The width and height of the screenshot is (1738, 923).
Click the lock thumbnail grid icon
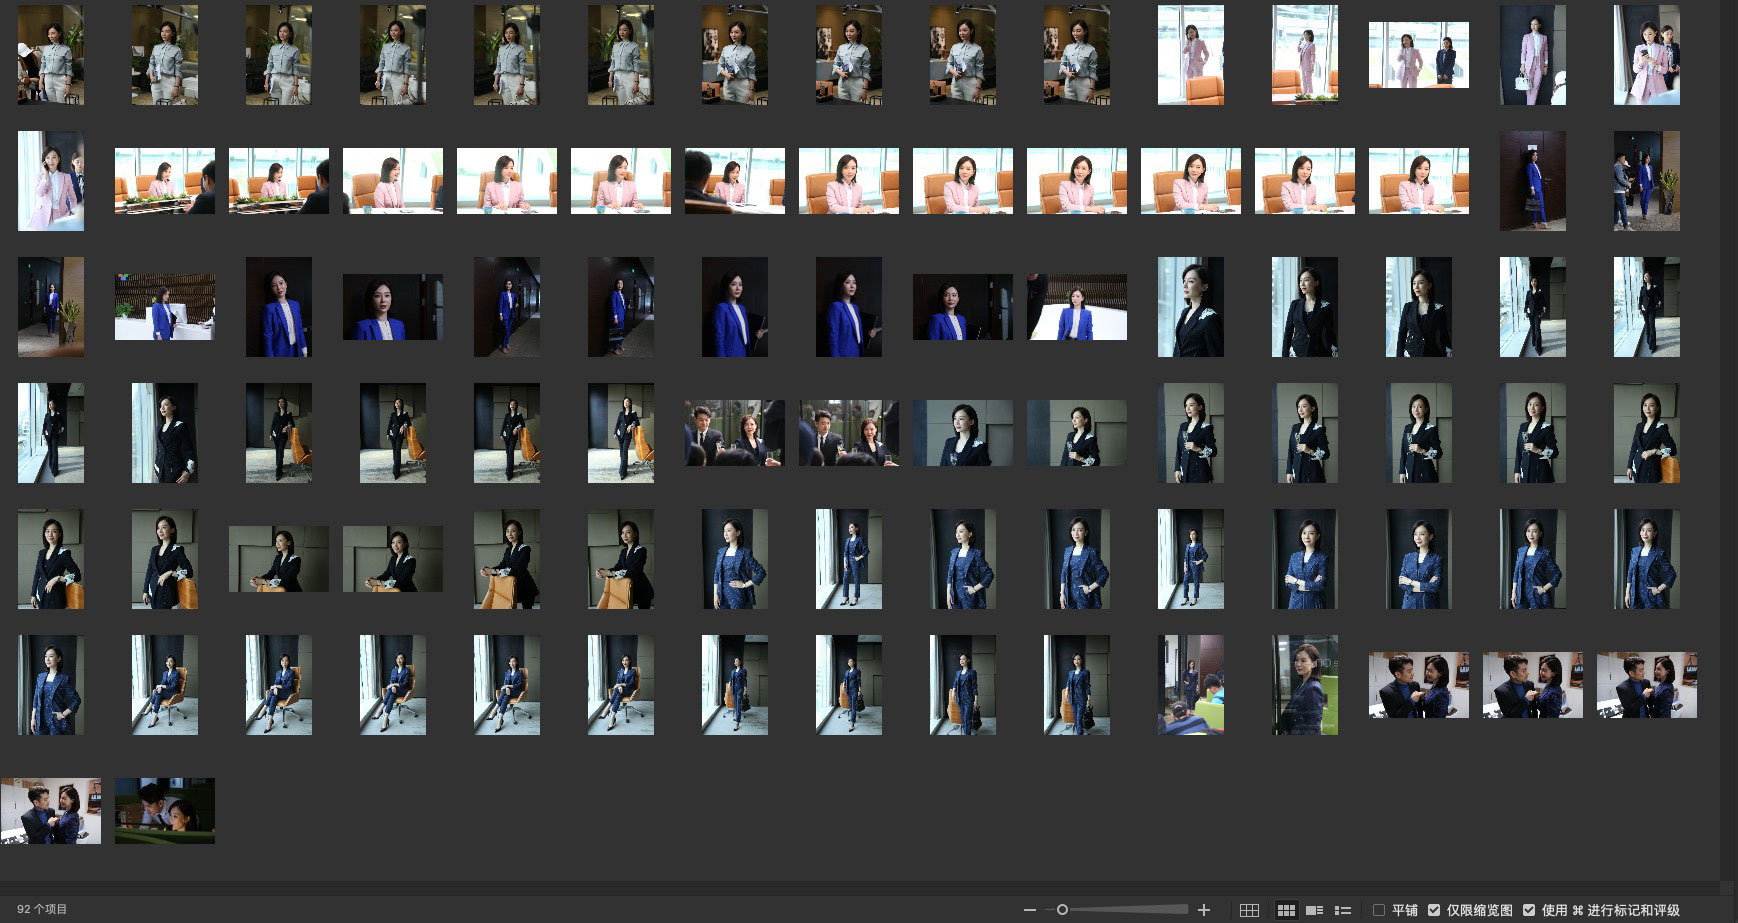1249,910
